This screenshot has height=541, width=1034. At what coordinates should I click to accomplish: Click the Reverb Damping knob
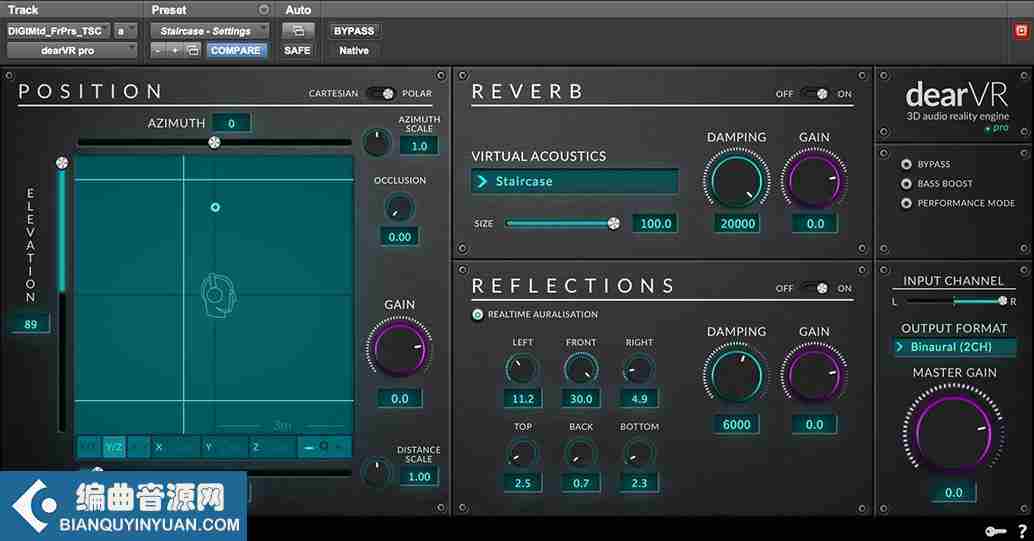click(736, 179)
